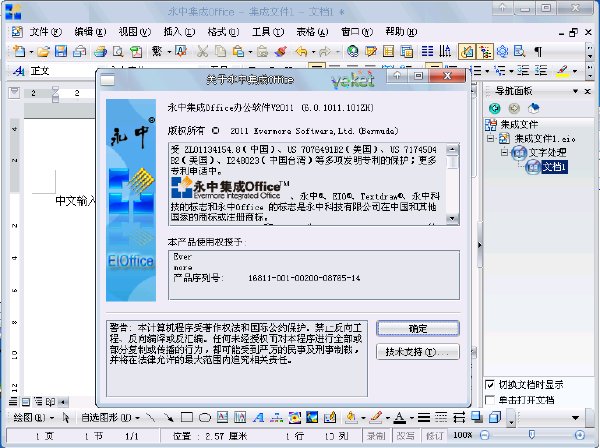Viewport: 600px width, 448px height.
Task: Click the font color A icon
Action: click(x=399, y=417)
